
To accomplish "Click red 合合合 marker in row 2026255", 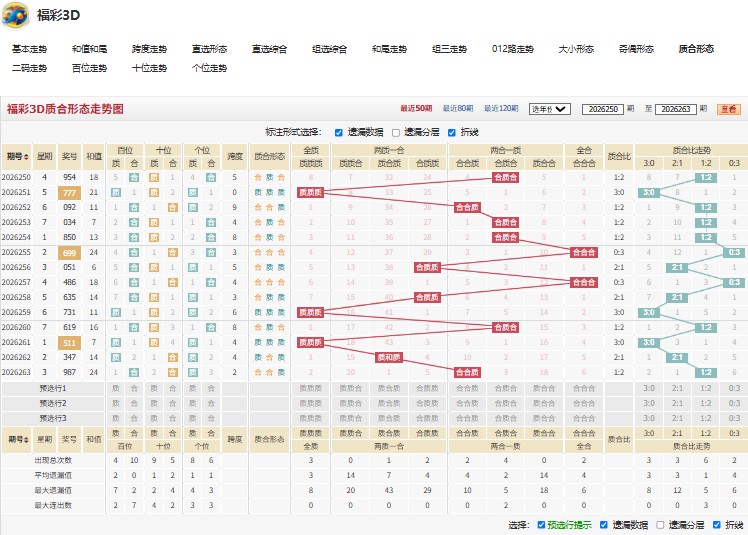I will pos(584,252).
